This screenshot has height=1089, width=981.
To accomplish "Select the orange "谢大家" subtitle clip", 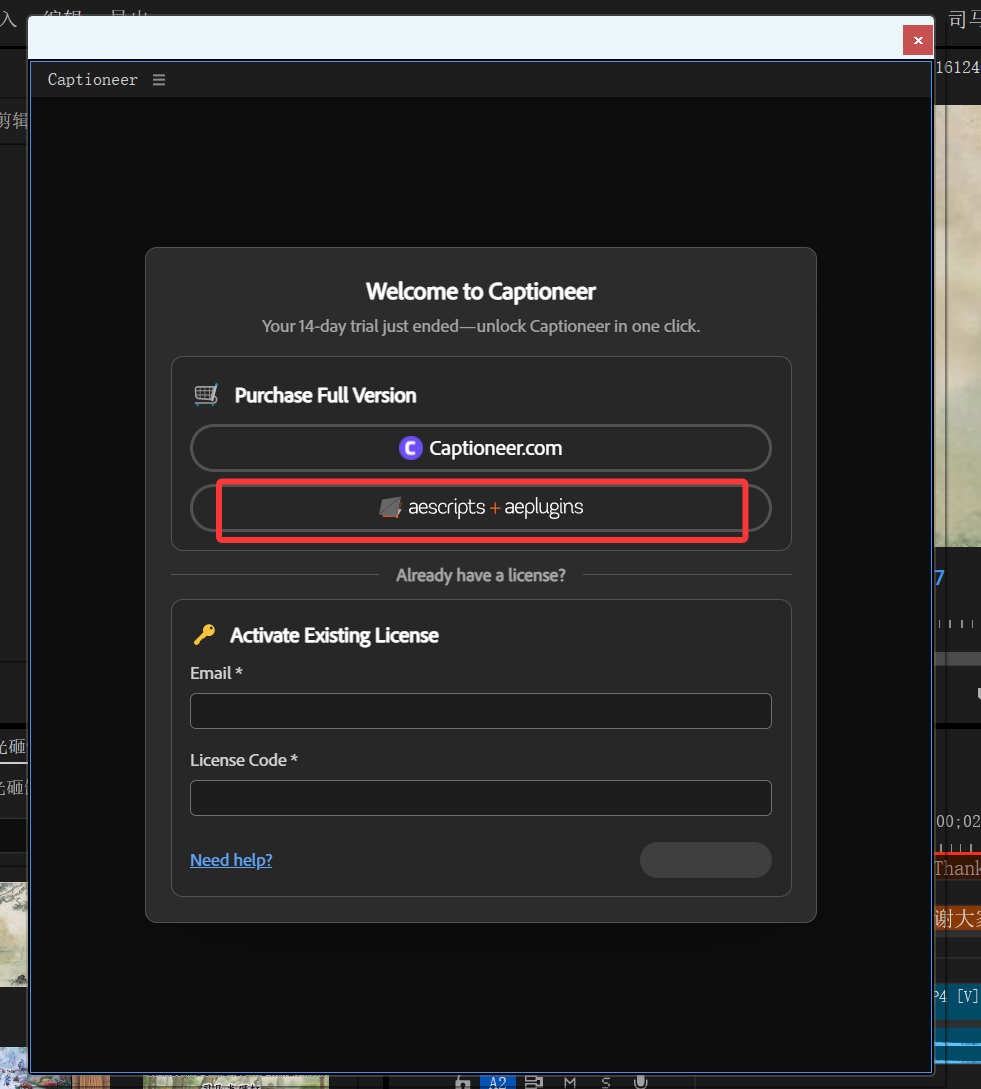I will coord(957,919).
